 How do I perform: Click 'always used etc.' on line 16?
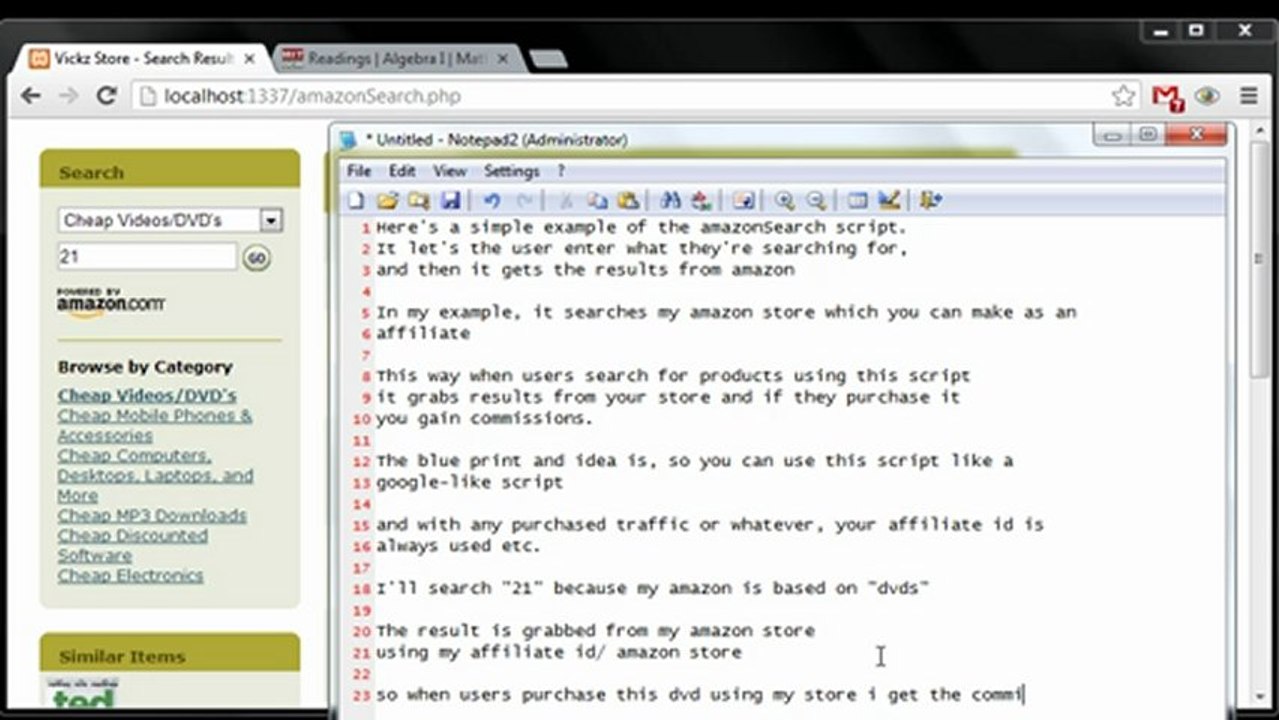click(x=458, y=546)
